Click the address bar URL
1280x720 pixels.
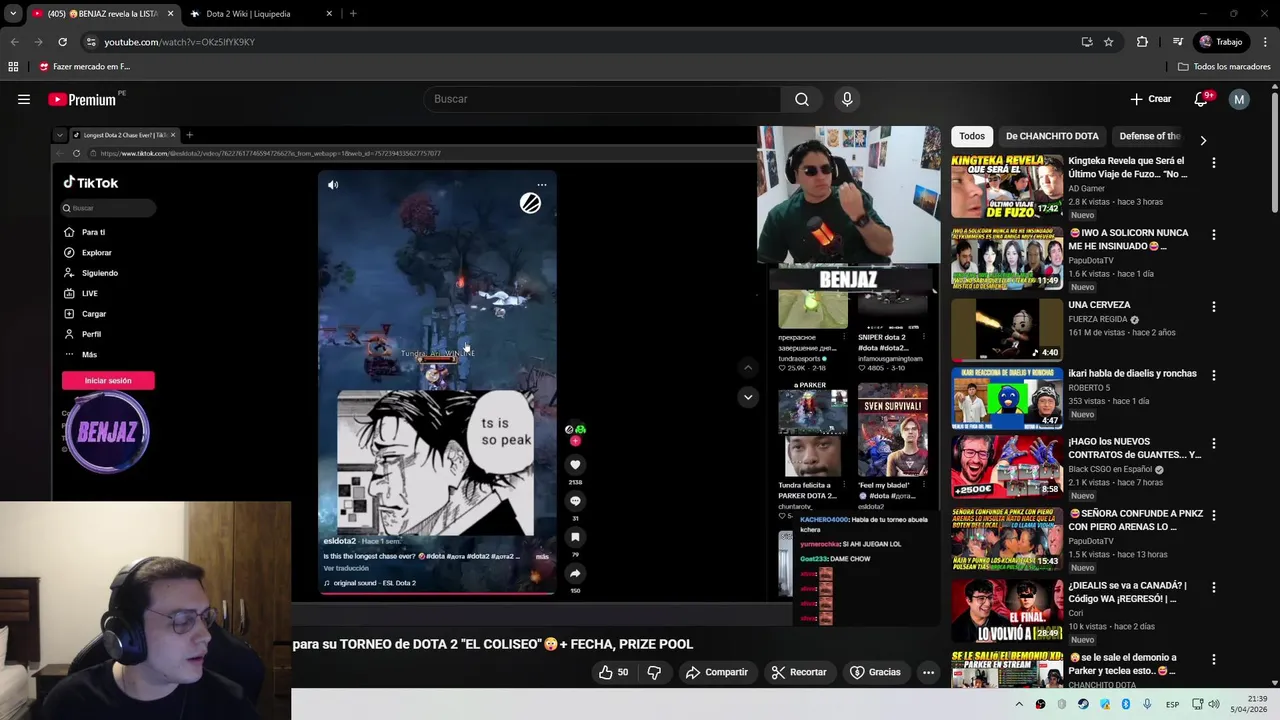pos(180,42)
